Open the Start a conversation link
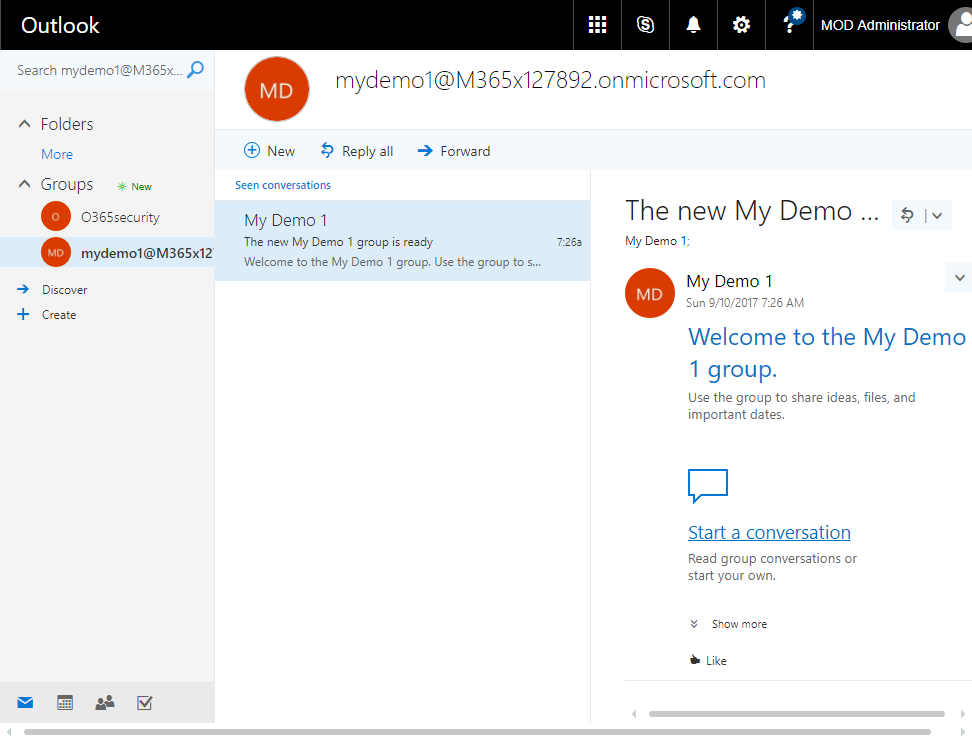This screenshot has width=972, height=741. pos(769,532)
